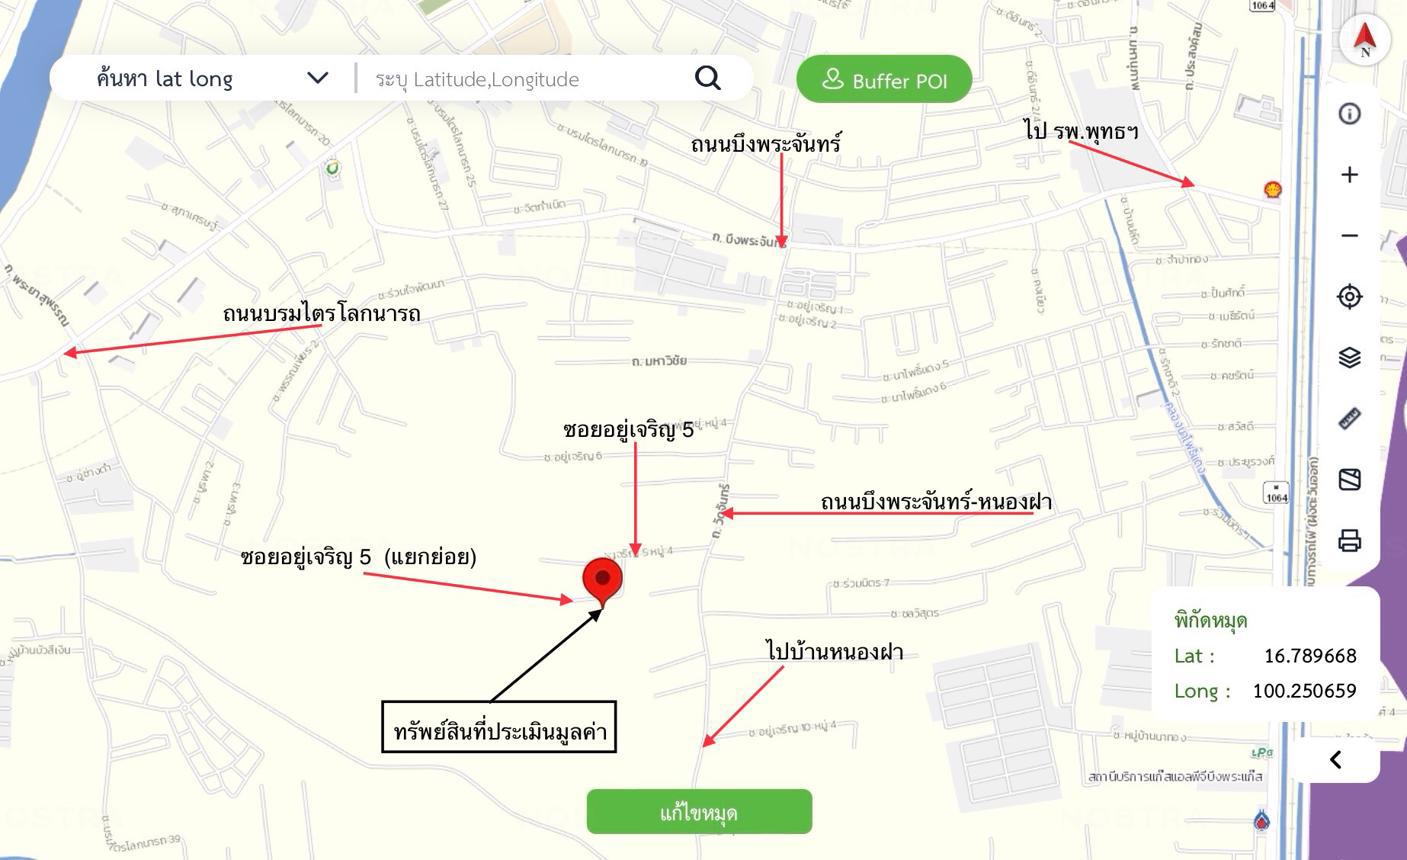Image resolution: width=1407 pixels, height=860 pixels.
Task: Click the basemap switch icon
Action: point(1349,480)
